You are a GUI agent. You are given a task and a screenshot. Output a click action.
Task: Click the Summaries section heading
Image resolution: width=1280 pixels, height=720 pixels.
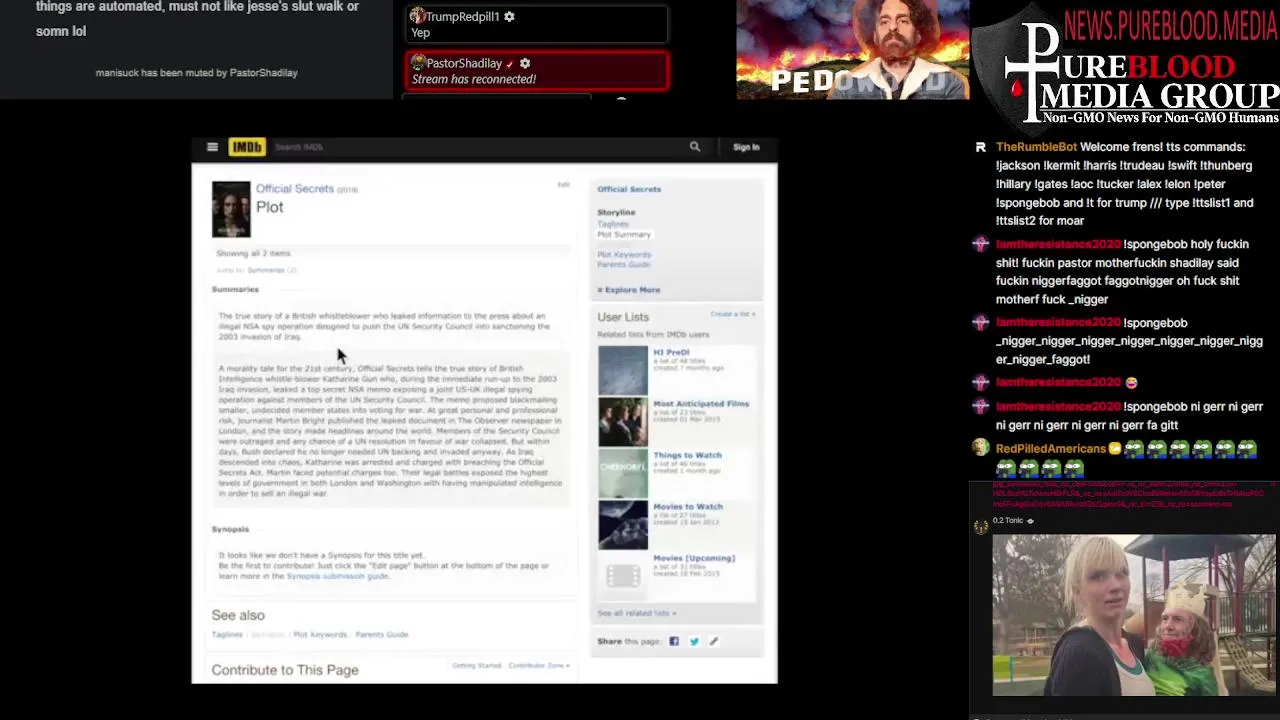click(x=235, y=289)
